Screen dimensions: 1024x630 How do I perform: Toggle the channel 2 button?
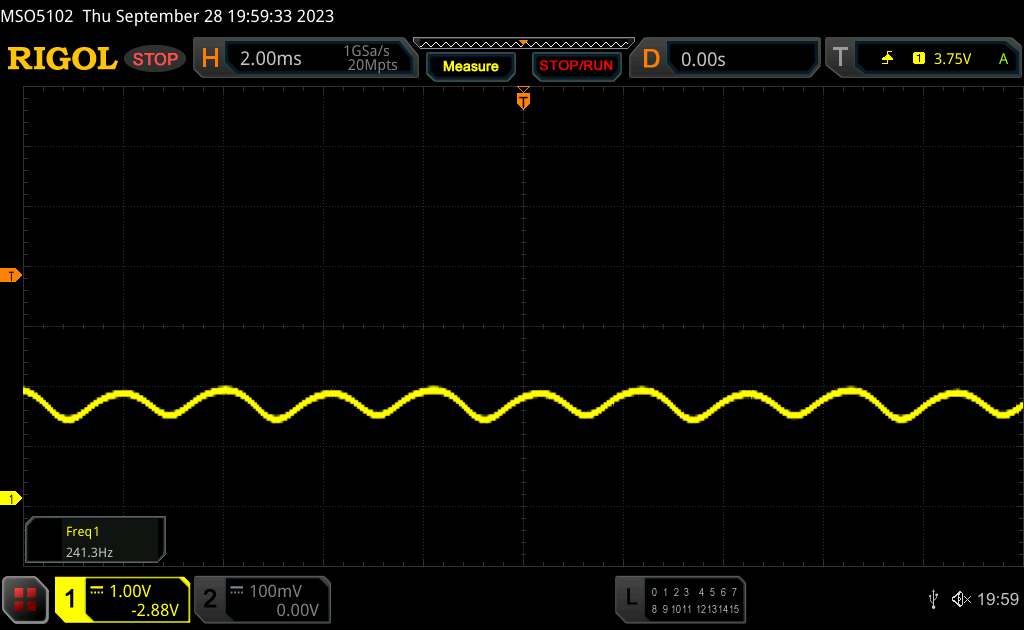pos(210,599)
